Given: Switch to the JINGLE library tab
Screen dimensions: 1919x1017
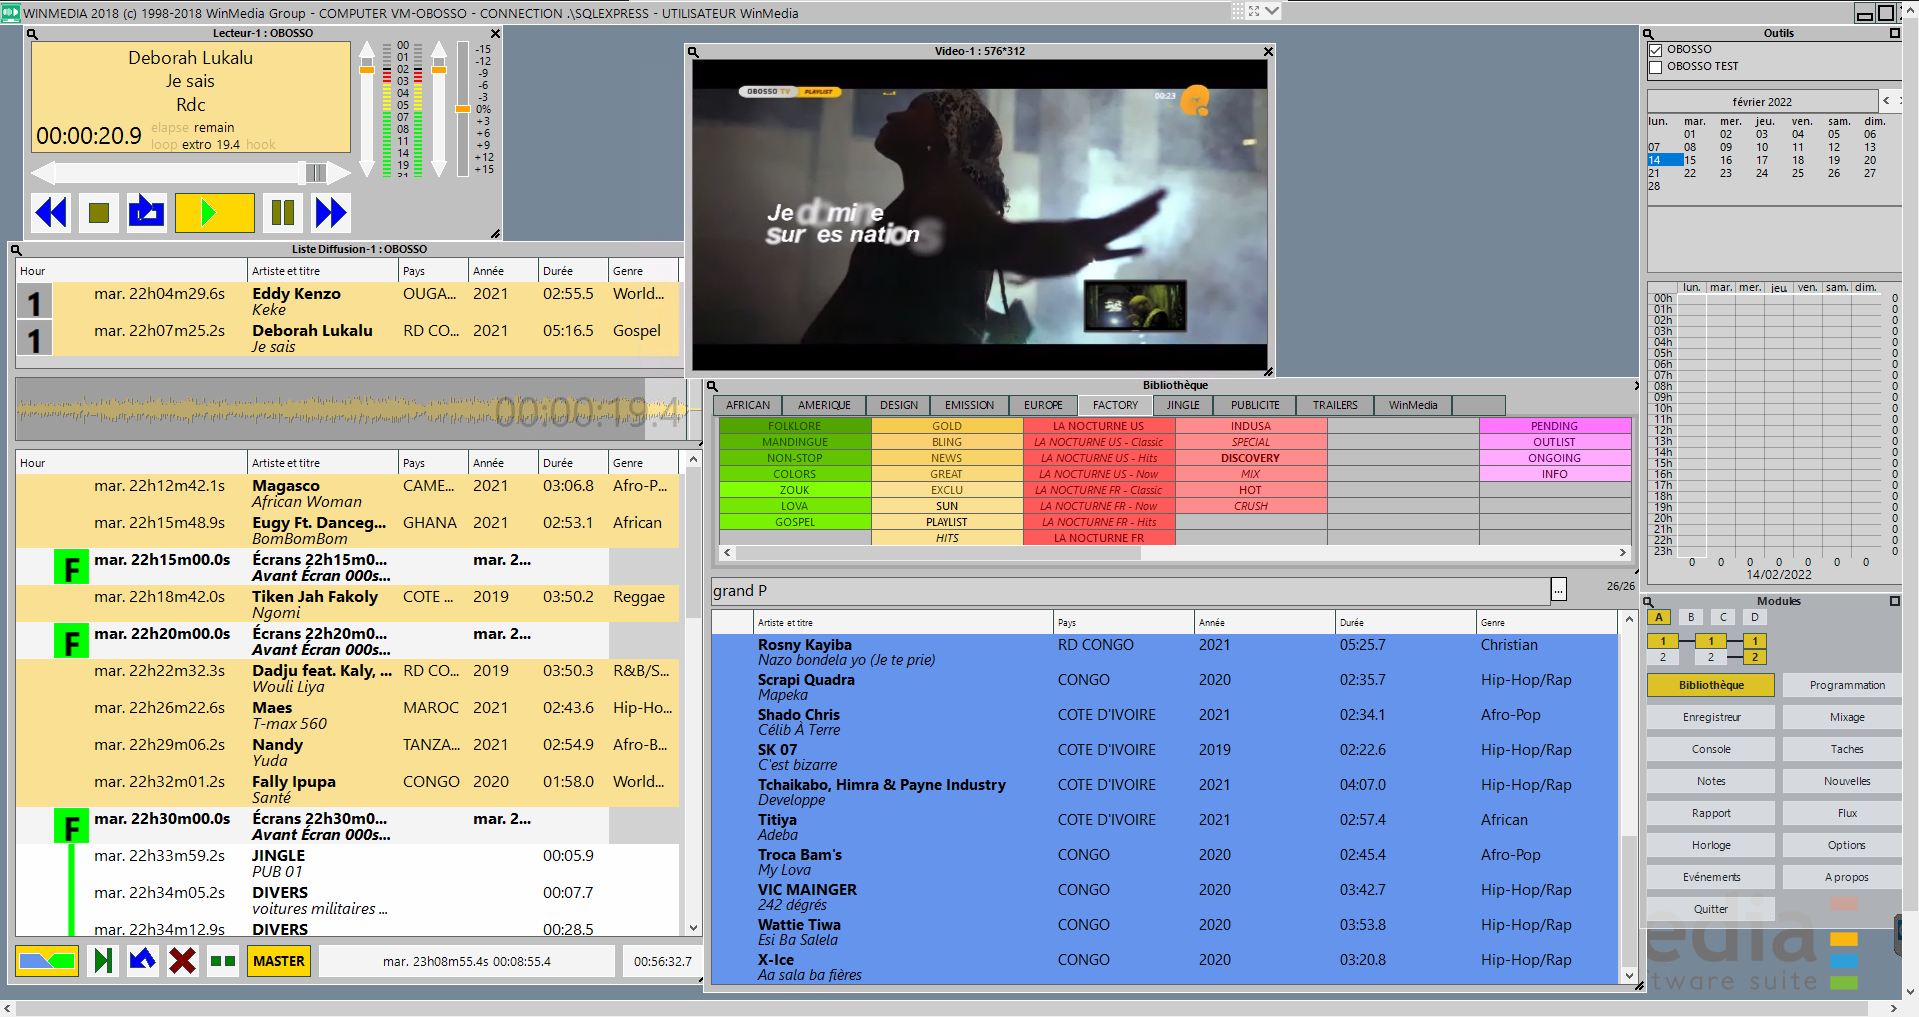Looking at the screenshot, I should [x=1182, y=405].
